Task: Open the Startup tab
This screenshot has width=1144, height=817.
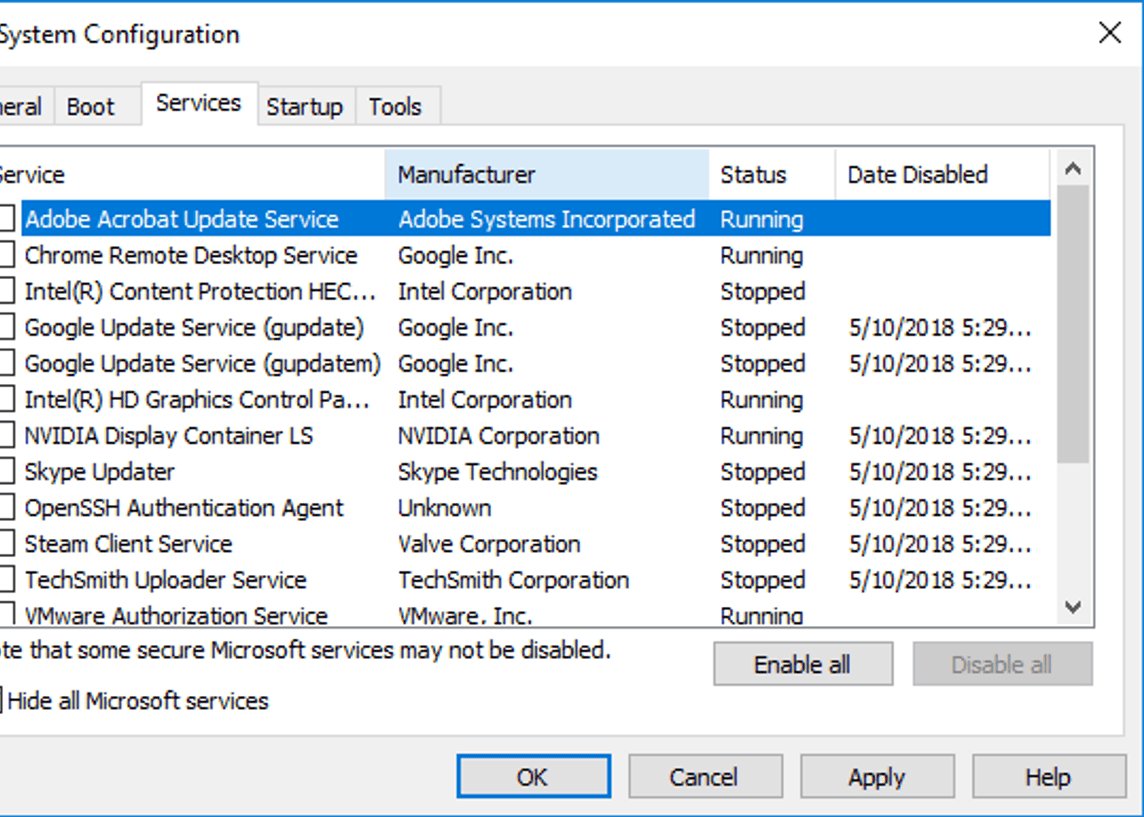Action: (x=305, y=107)
